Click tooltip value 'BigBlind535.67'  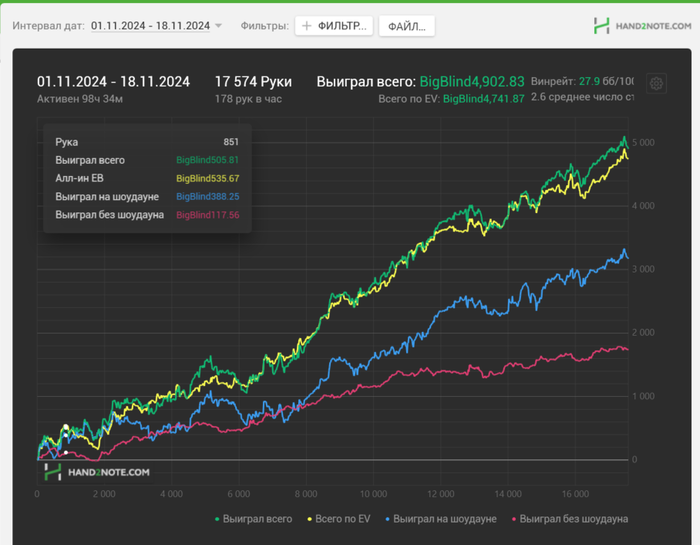point(208,178)
